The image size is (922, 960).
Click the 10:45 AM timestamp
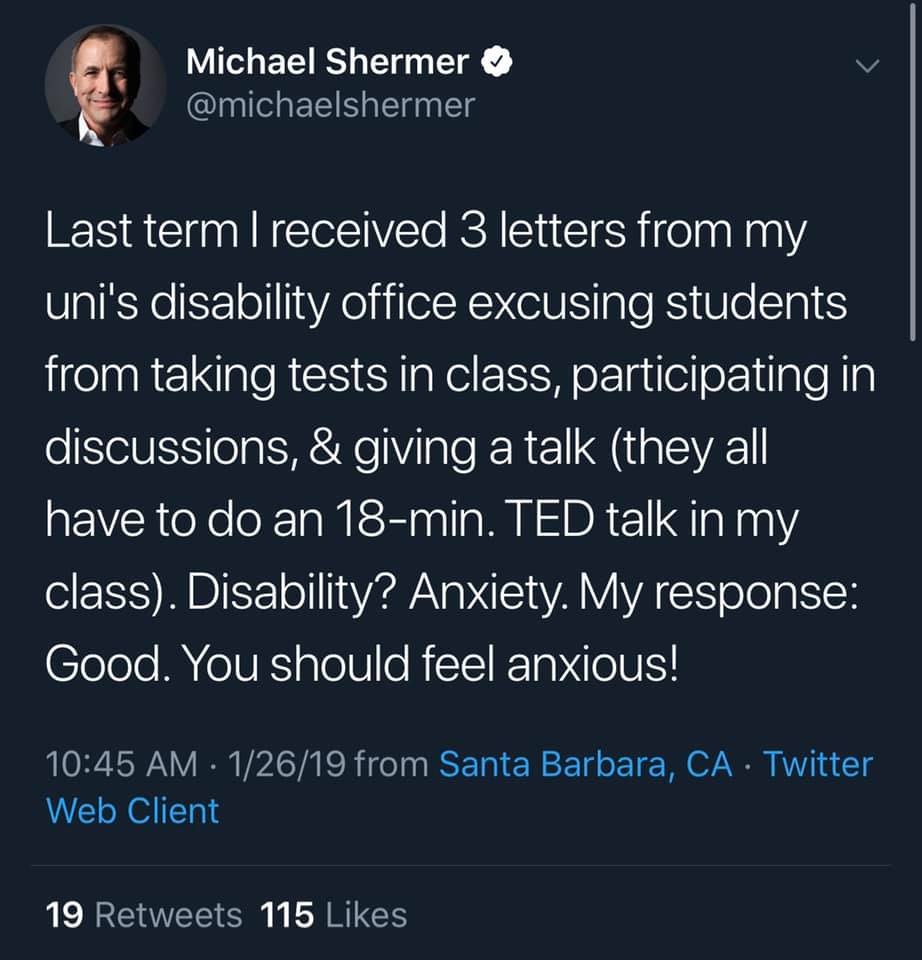[x=122, y=764]
